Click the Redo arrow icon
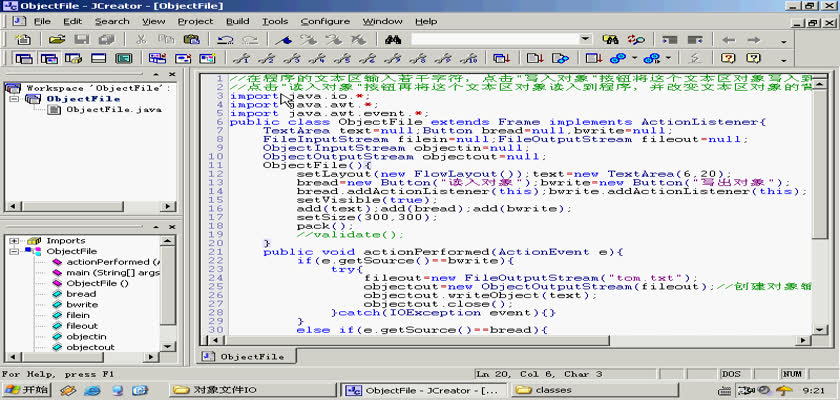This screenshot has height=400, width=840. pos(250,40)
